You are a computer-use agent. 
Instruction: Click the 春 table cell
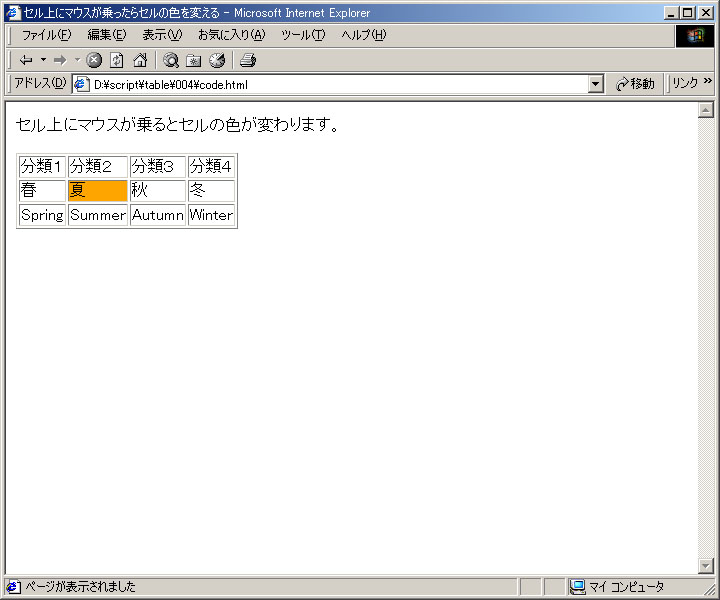coord(42,191)
